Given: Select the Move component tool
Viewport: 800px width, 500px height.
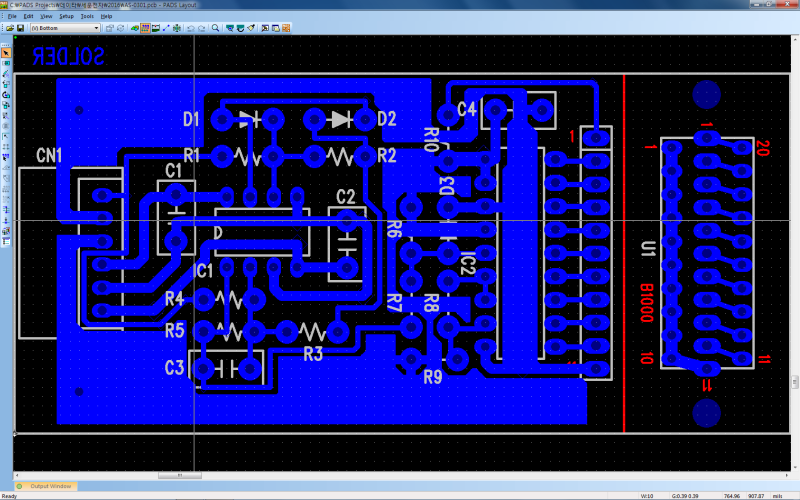Looking at the screenshot, I should pyautogui.click(x=6, y=63).
